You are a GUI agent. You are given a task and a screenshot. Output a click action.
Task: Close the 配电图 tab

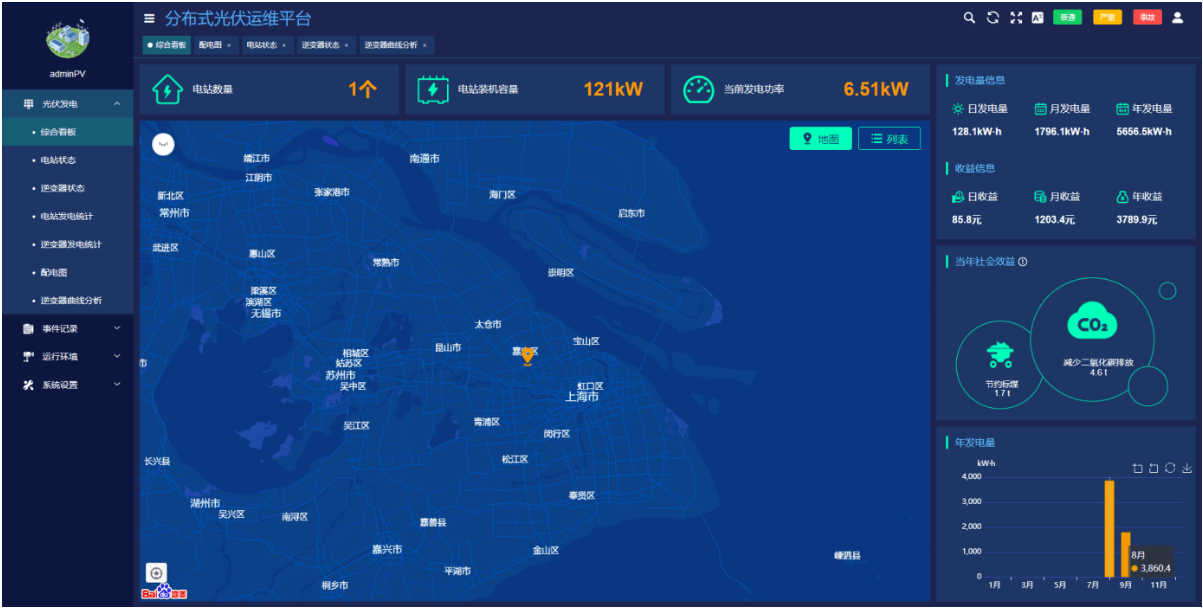pos(229,45)
